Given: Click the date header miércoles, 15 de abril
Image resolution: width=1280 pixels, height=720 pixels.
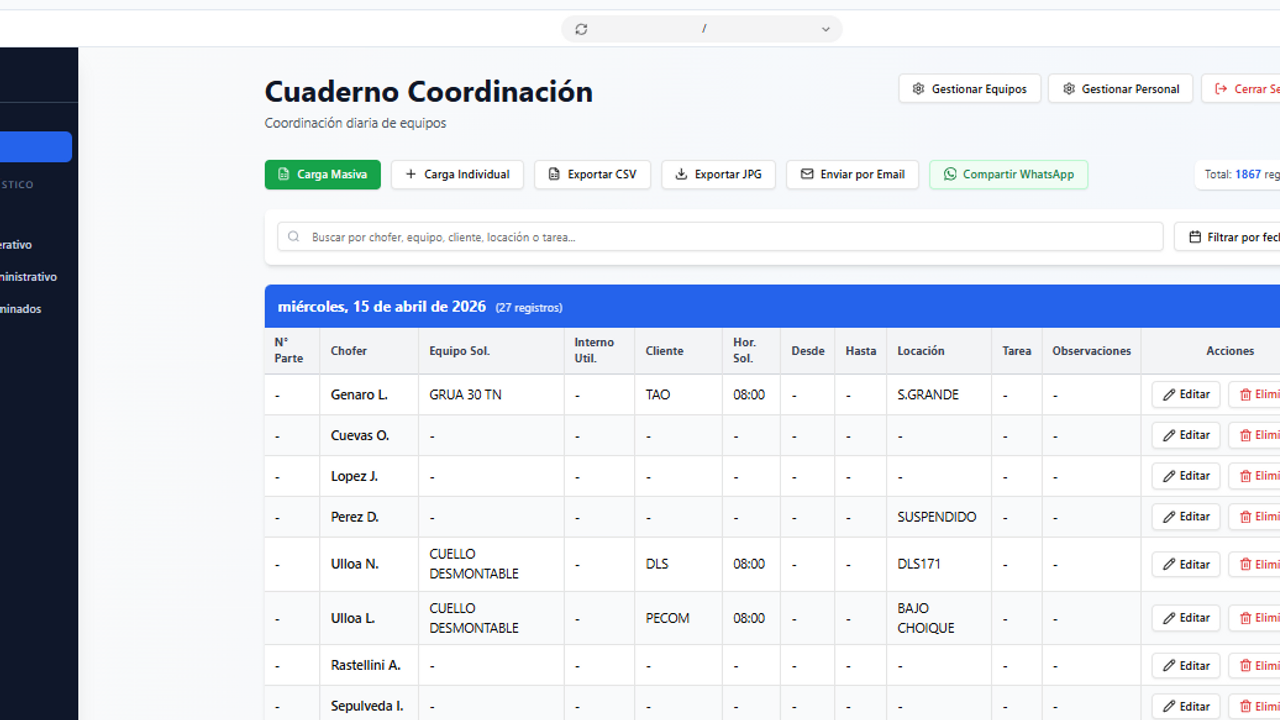Looking at the screenshot, I should click(x=382, y=307).
